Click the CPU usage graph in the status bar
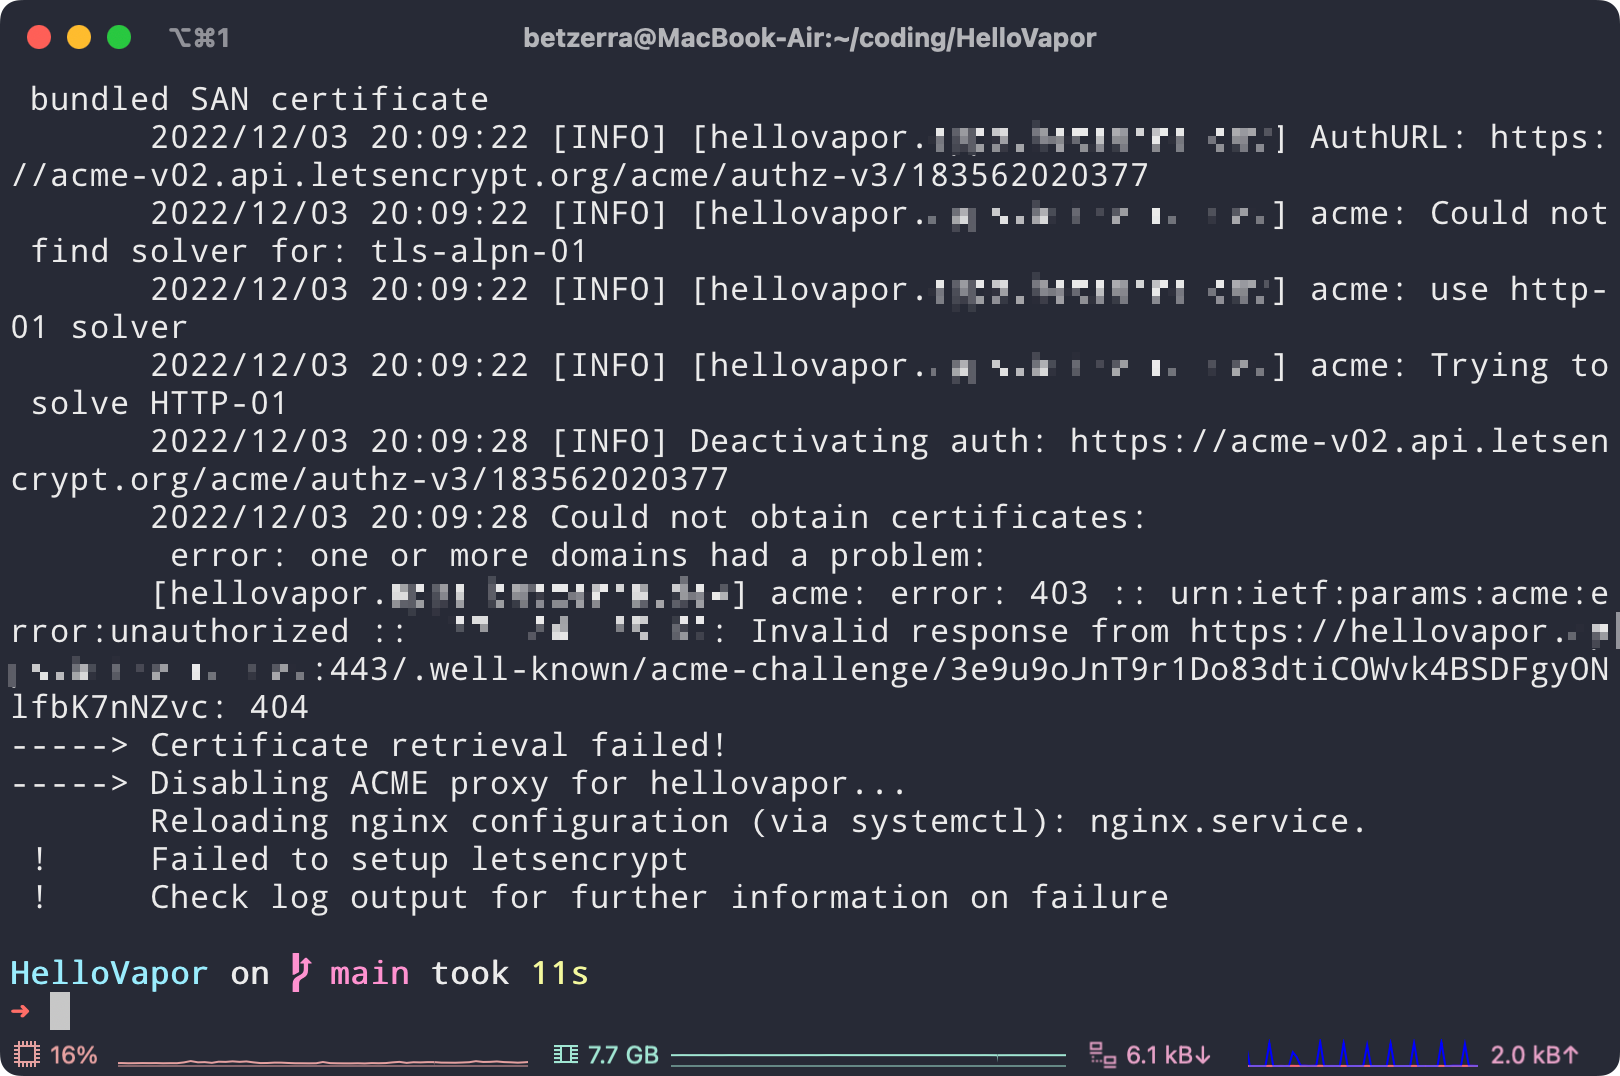 click(x=323, y=1060)
